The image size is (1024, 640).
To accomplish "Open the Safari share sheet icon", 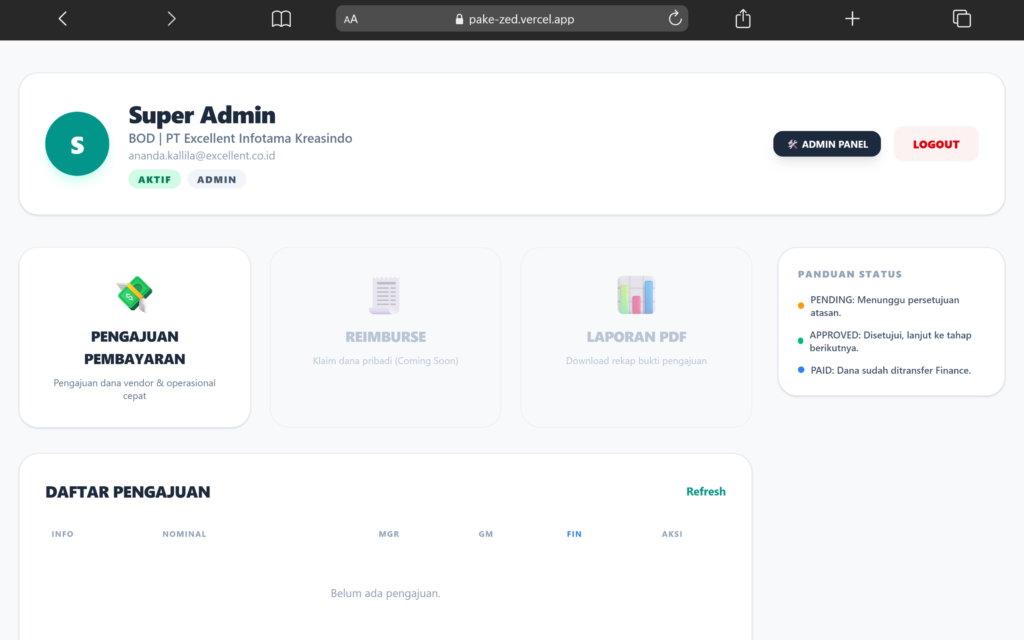I will click(x=743, y=19).
